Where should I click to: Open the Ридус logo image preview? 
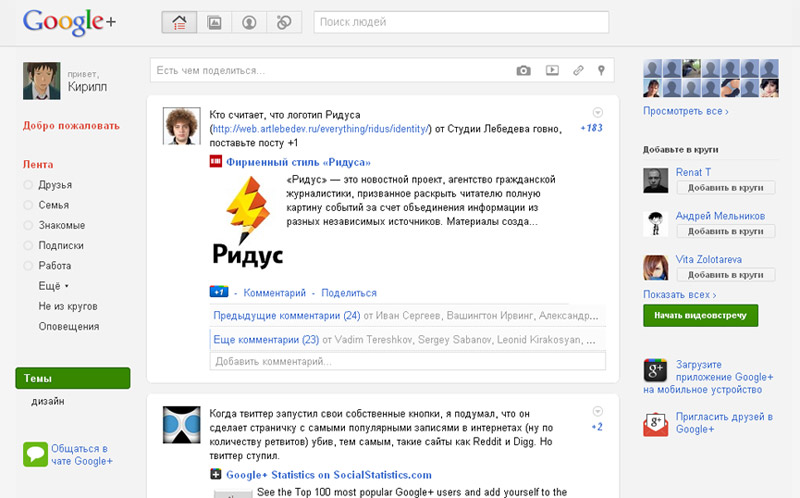click(x=248, y=221)
